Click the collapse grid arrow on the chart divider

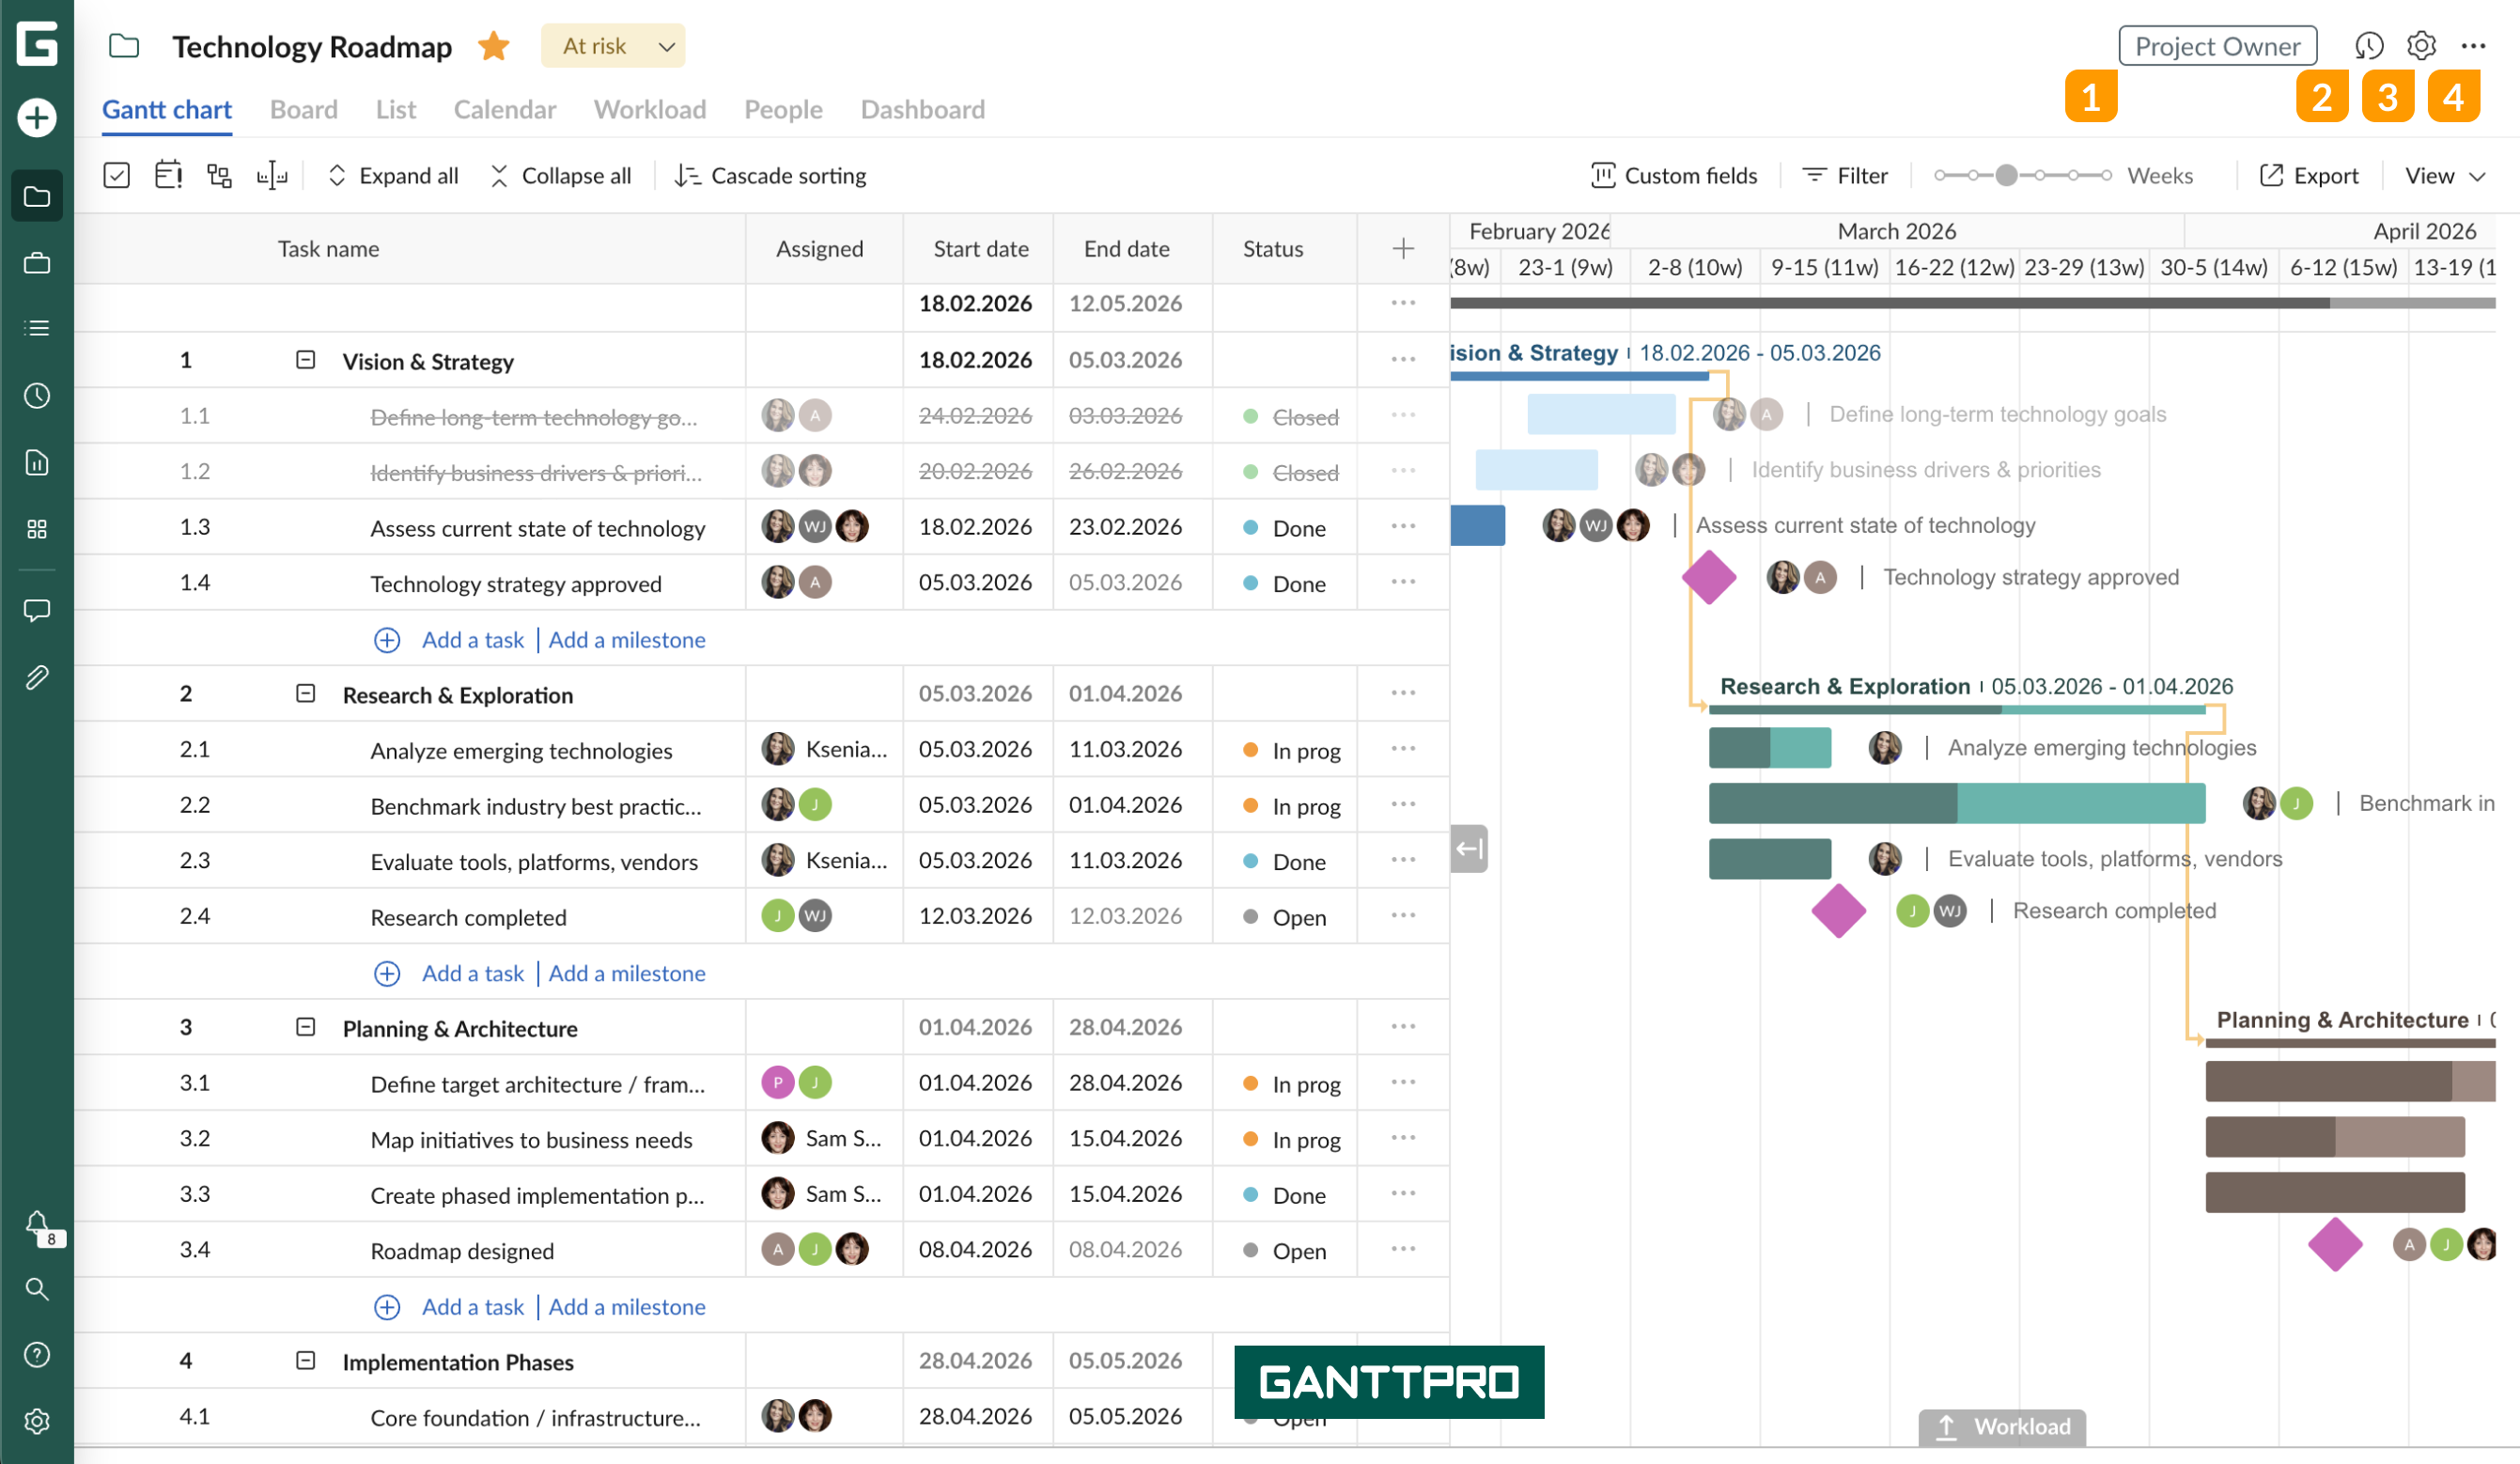pyautogui.click(x=1469, y=849)
